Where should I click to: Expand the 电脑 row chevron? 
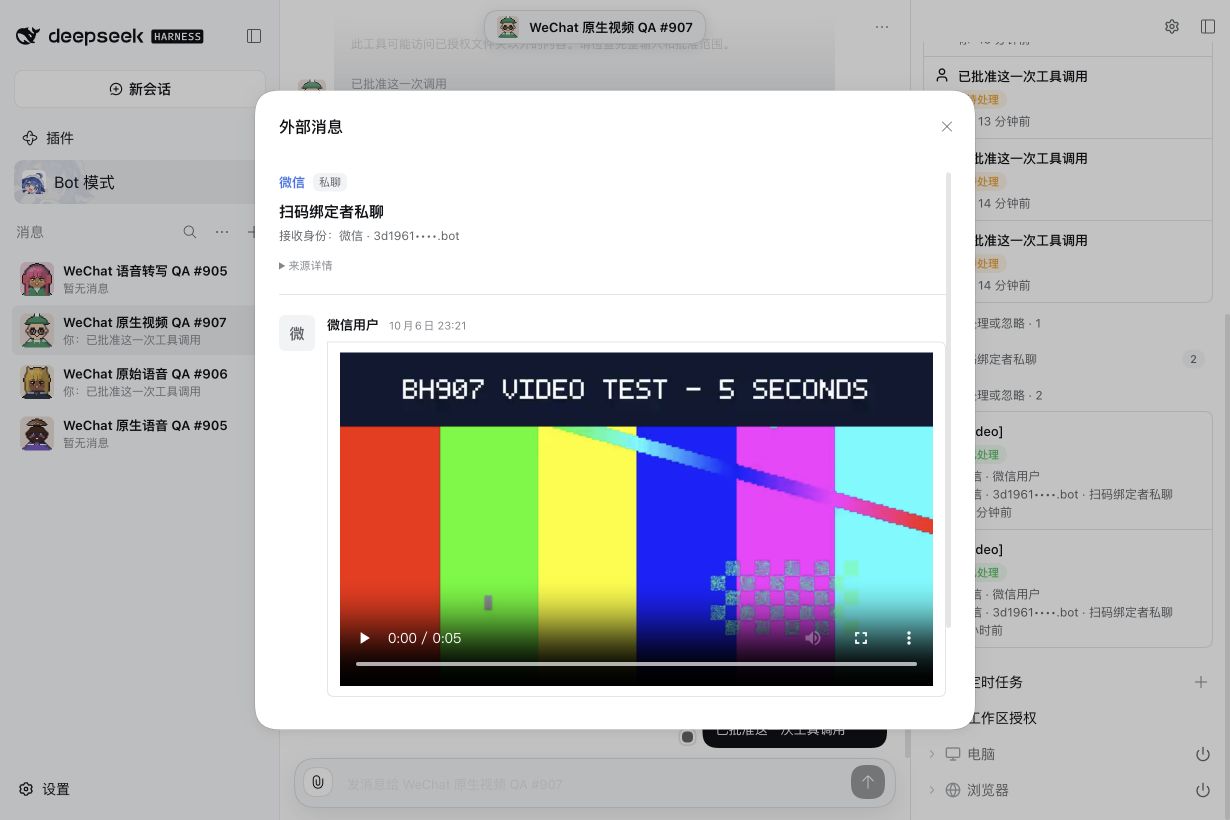click(932, 754)
